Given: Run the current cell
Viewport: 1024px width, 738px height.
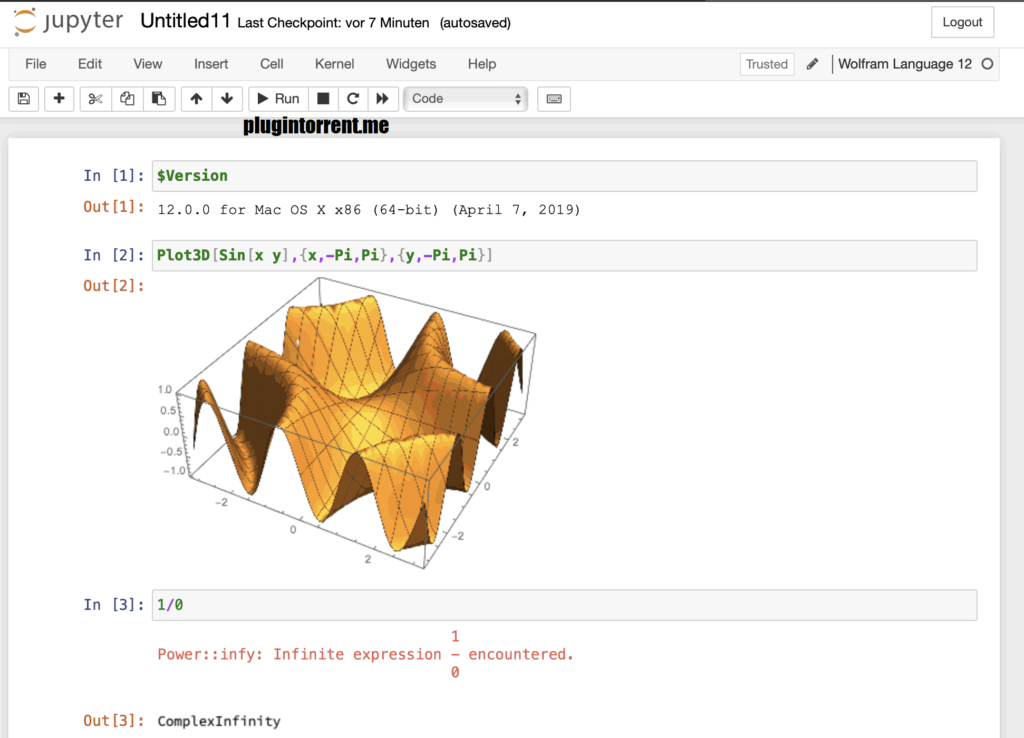Looking at the screenshot, I should tap(278, 99).
